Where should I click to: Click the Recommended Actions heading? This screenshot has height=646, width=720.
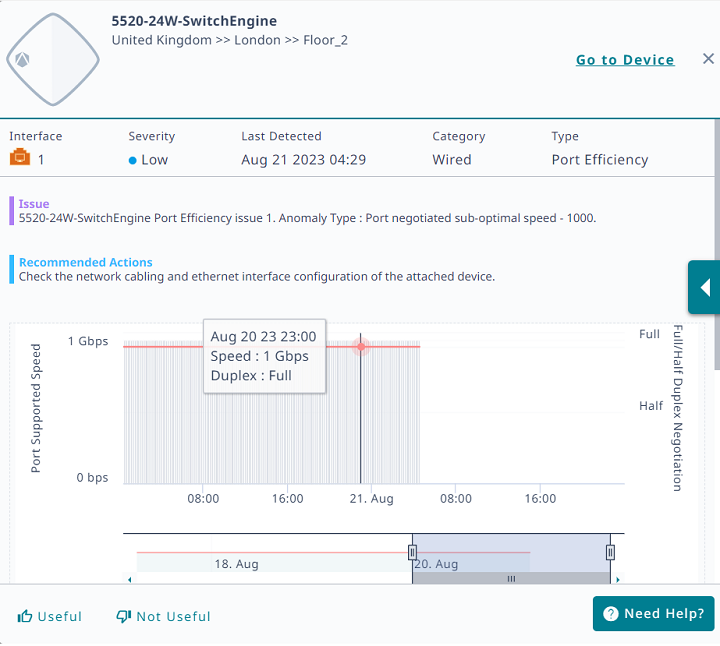click(x=86, y=262)
